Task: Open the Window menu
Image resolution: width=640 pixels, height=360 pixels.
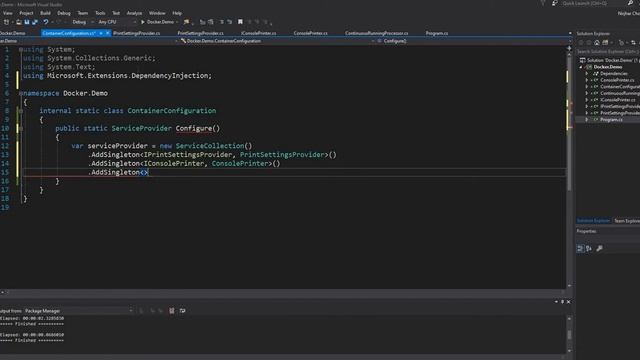Action: (157, 13)
